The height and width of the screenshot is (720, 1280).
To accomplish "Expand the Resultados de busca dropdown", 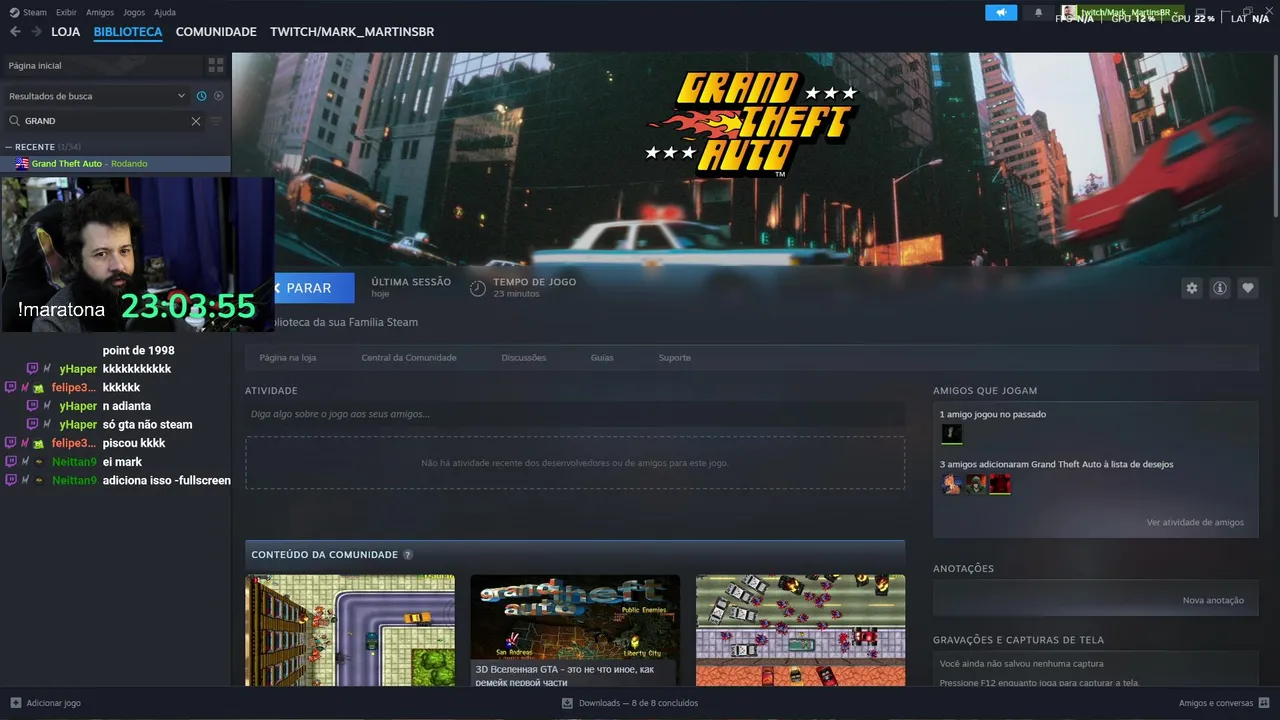I will [96, 96].
